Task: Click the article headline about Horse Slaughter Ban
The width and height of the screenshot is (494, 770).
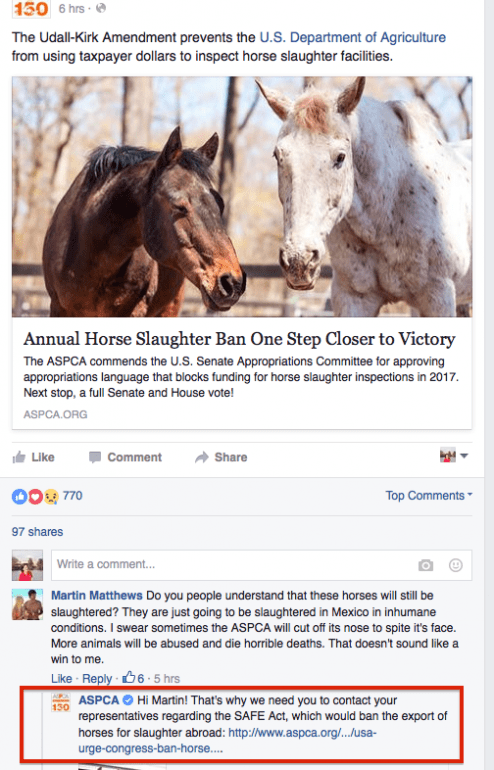Action: pos(239,339)
